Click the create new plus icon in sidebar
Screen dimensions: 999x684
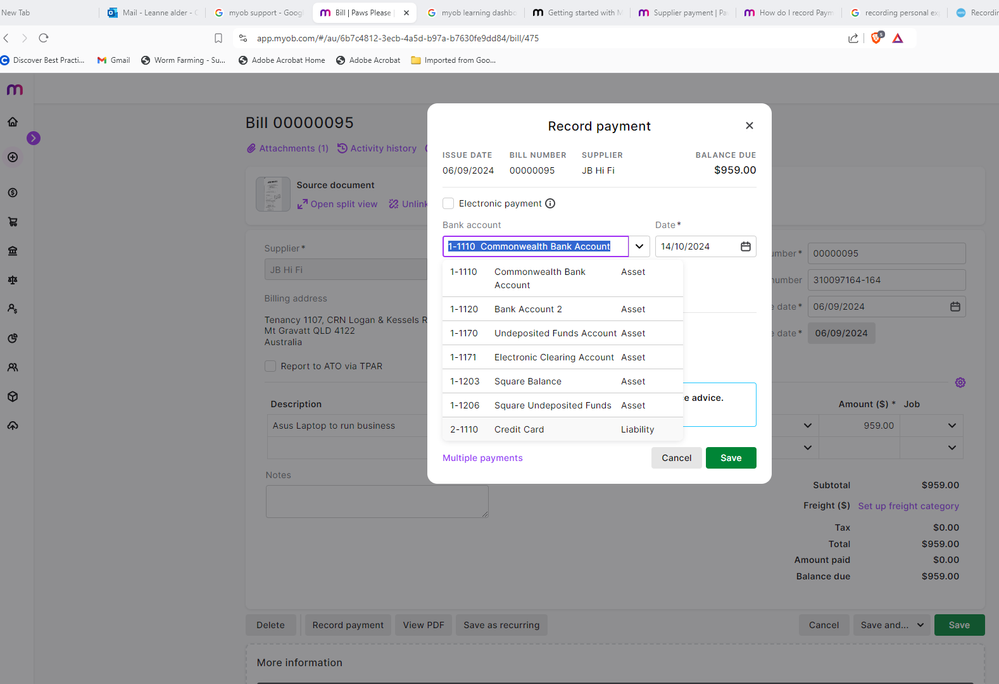[13, 157]
